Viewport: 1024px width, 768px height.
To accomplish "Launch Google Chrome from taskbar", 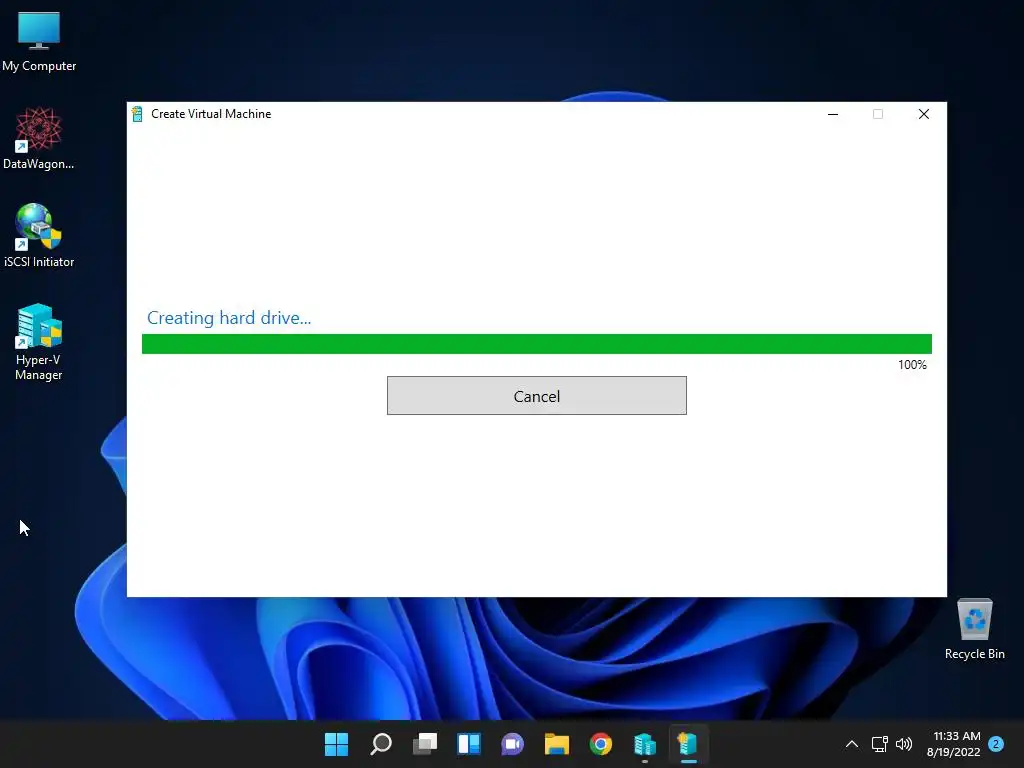I will 601,744.
